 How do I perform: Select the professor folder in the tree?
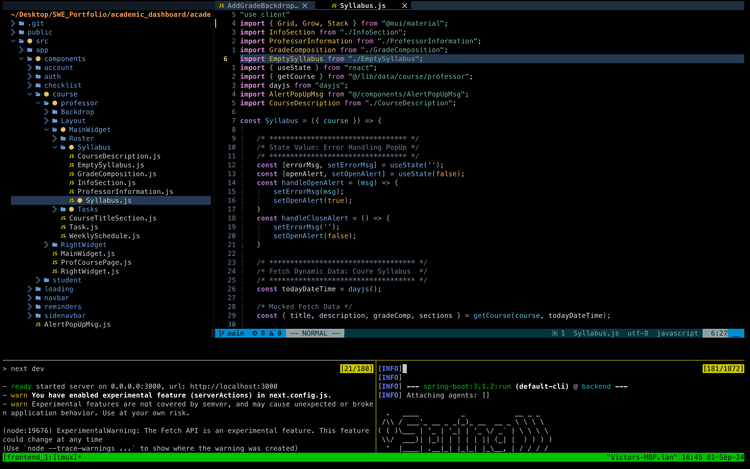(x=79, y=103)
